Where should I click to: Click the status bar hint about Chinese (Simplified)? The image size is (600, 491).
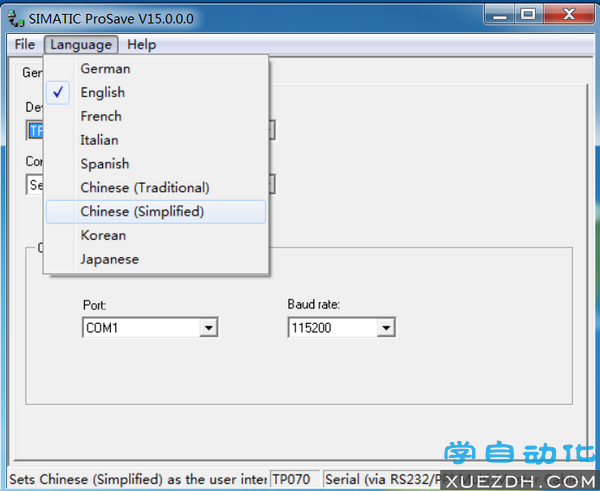(138, 479)
